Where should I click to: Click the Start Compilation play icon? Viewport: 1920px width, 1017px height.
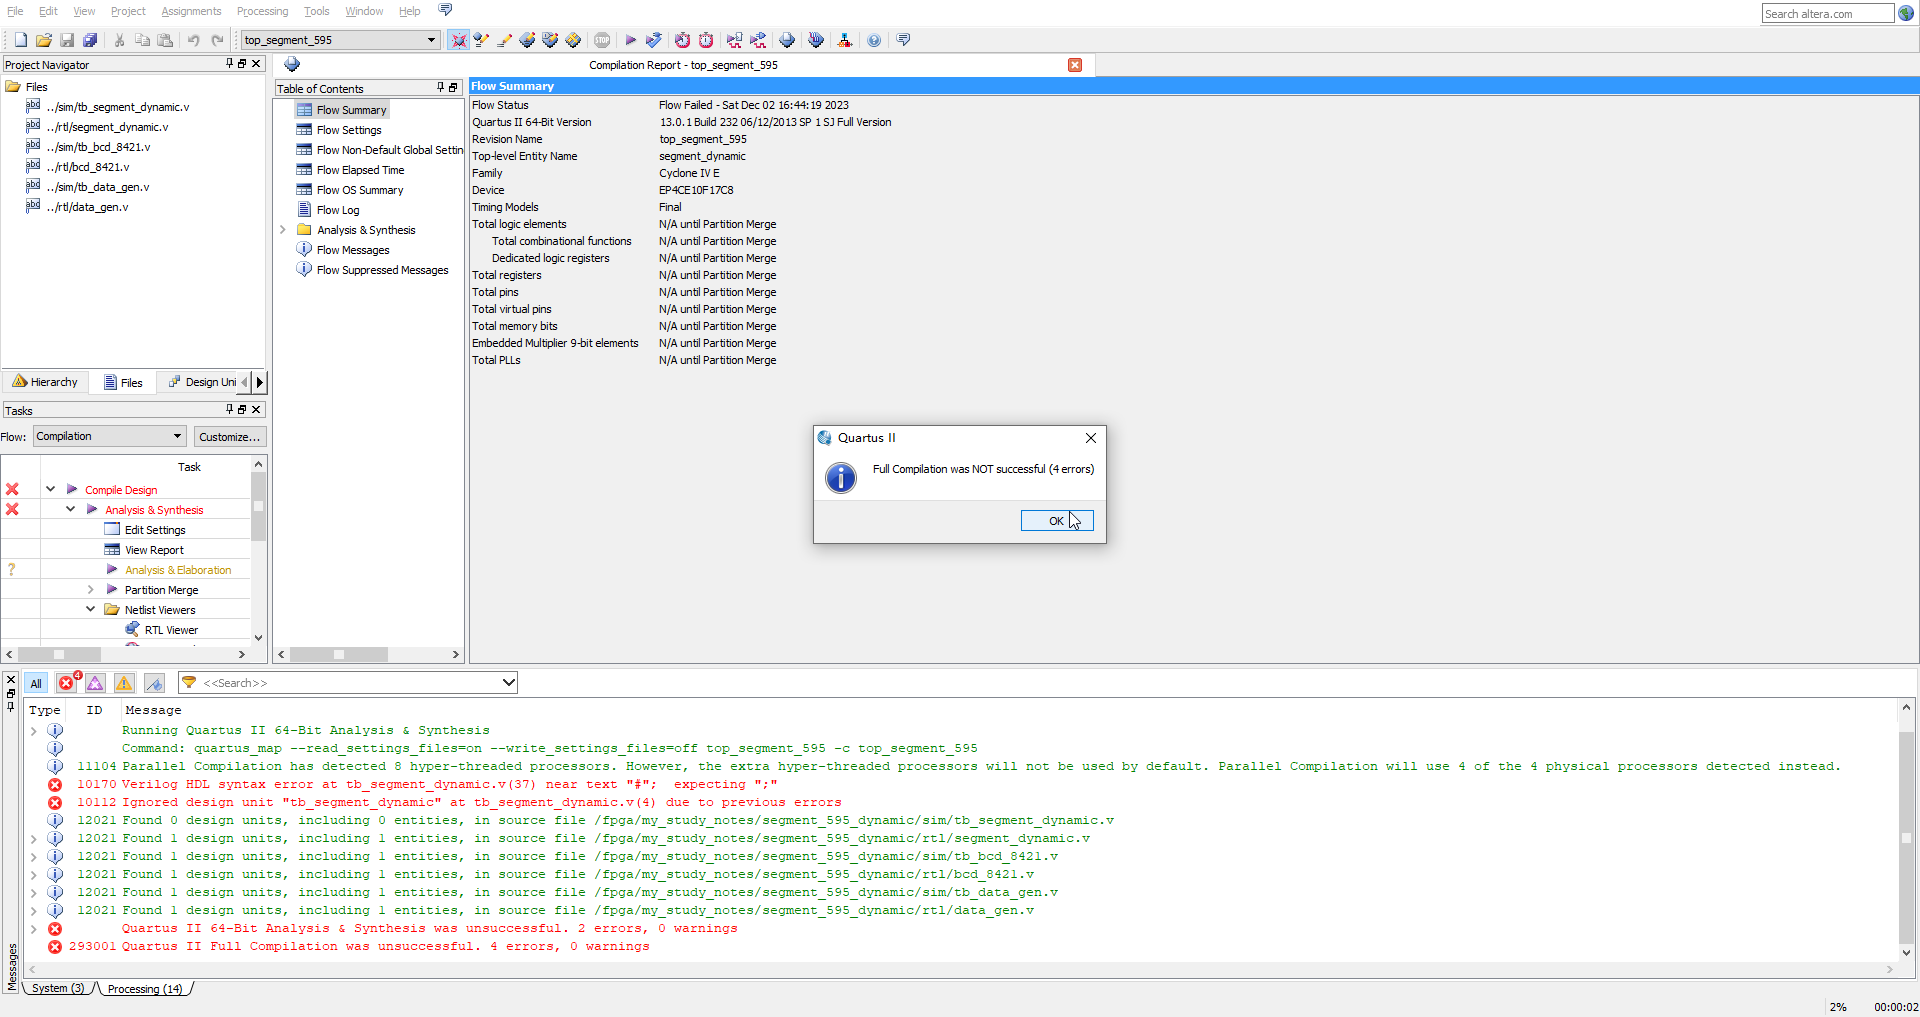pos(630,40)
